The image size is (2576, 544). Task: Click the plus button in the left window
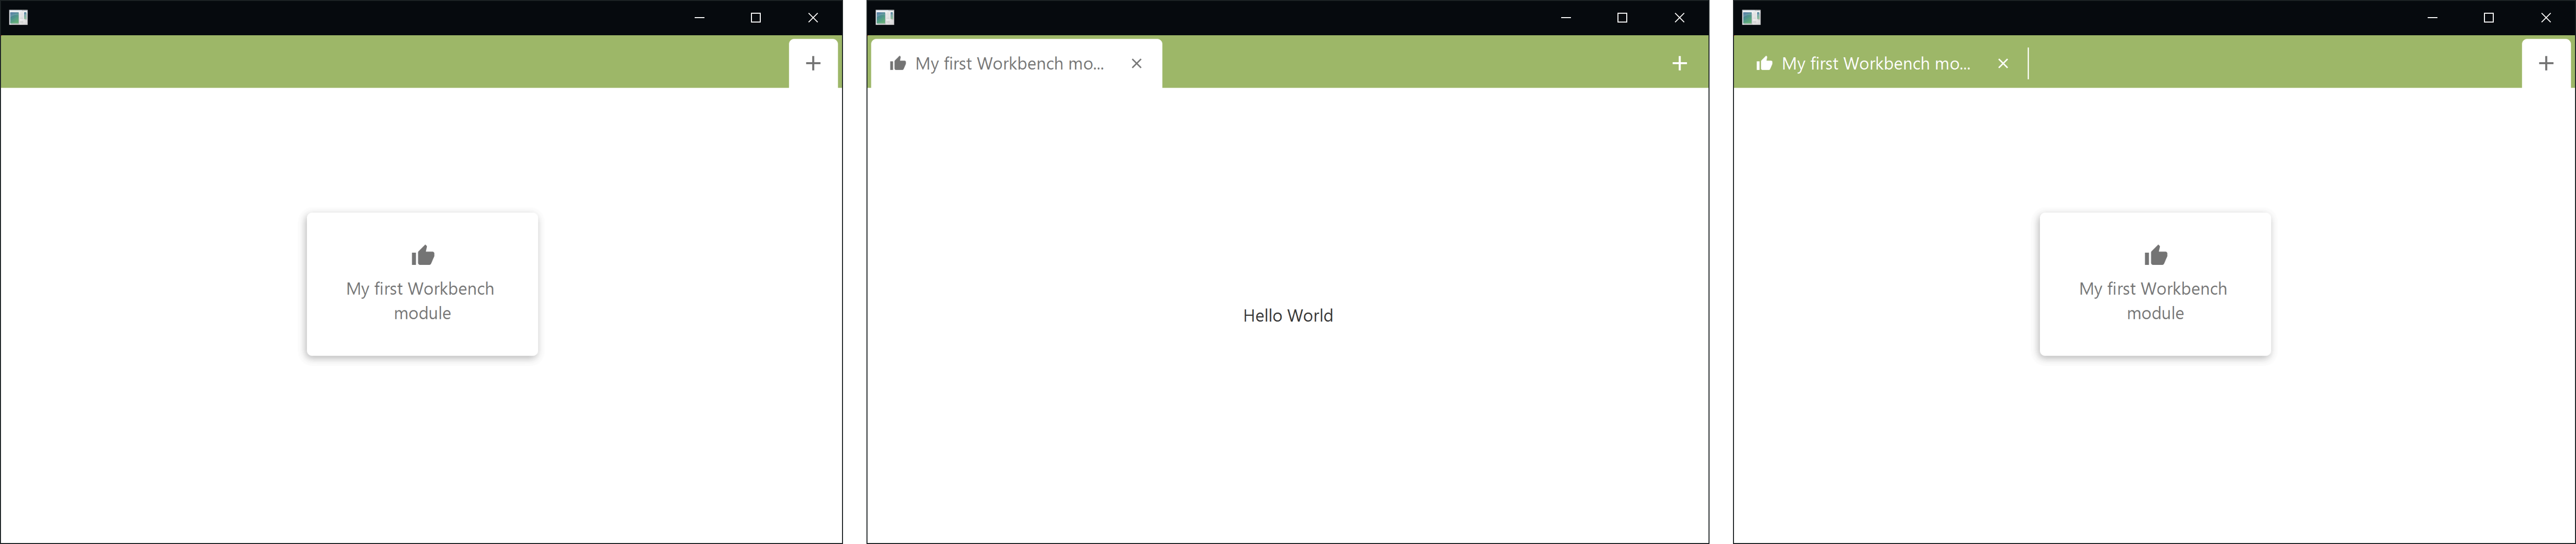tap(813, 63)
